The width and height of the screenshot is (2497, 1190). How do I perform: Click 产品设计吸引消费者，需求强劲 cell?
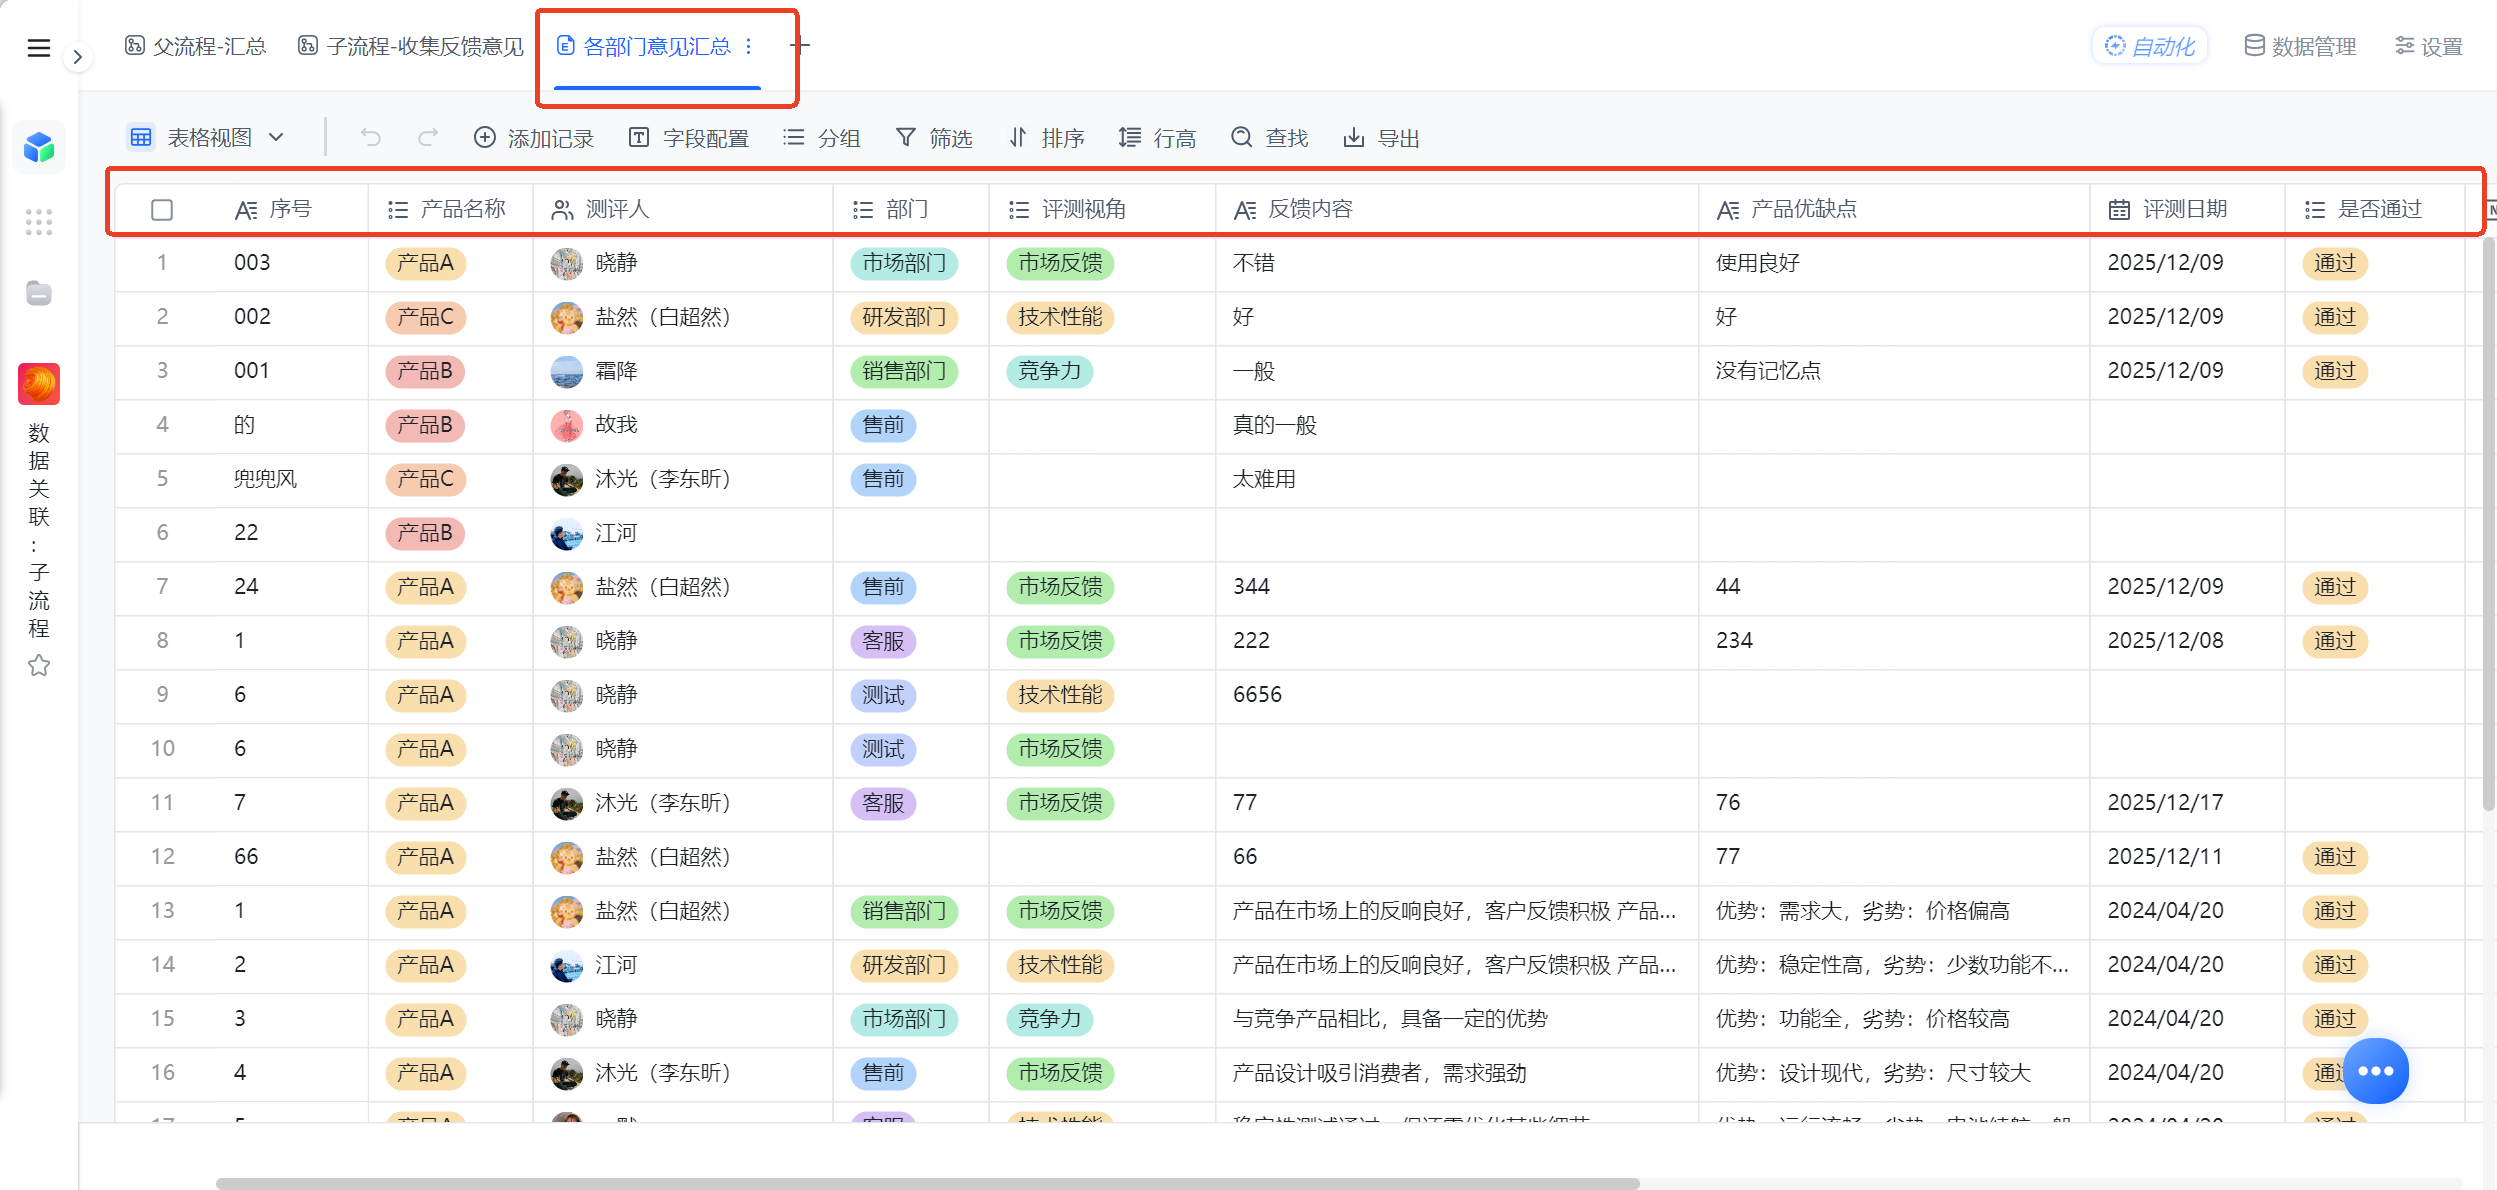coord(1457,1073)
